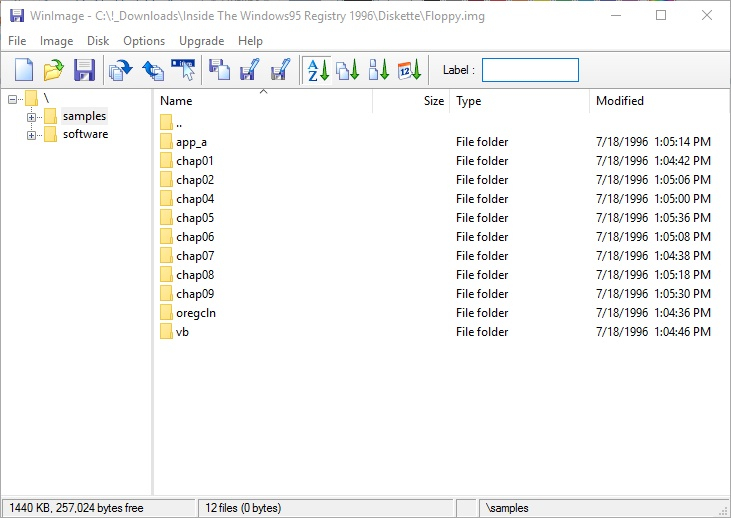Click the '1440 KB, 257,024 bytes free' status
Viewport: 731px width, 518px height.
pyautogui.click(x=76, y=508)
